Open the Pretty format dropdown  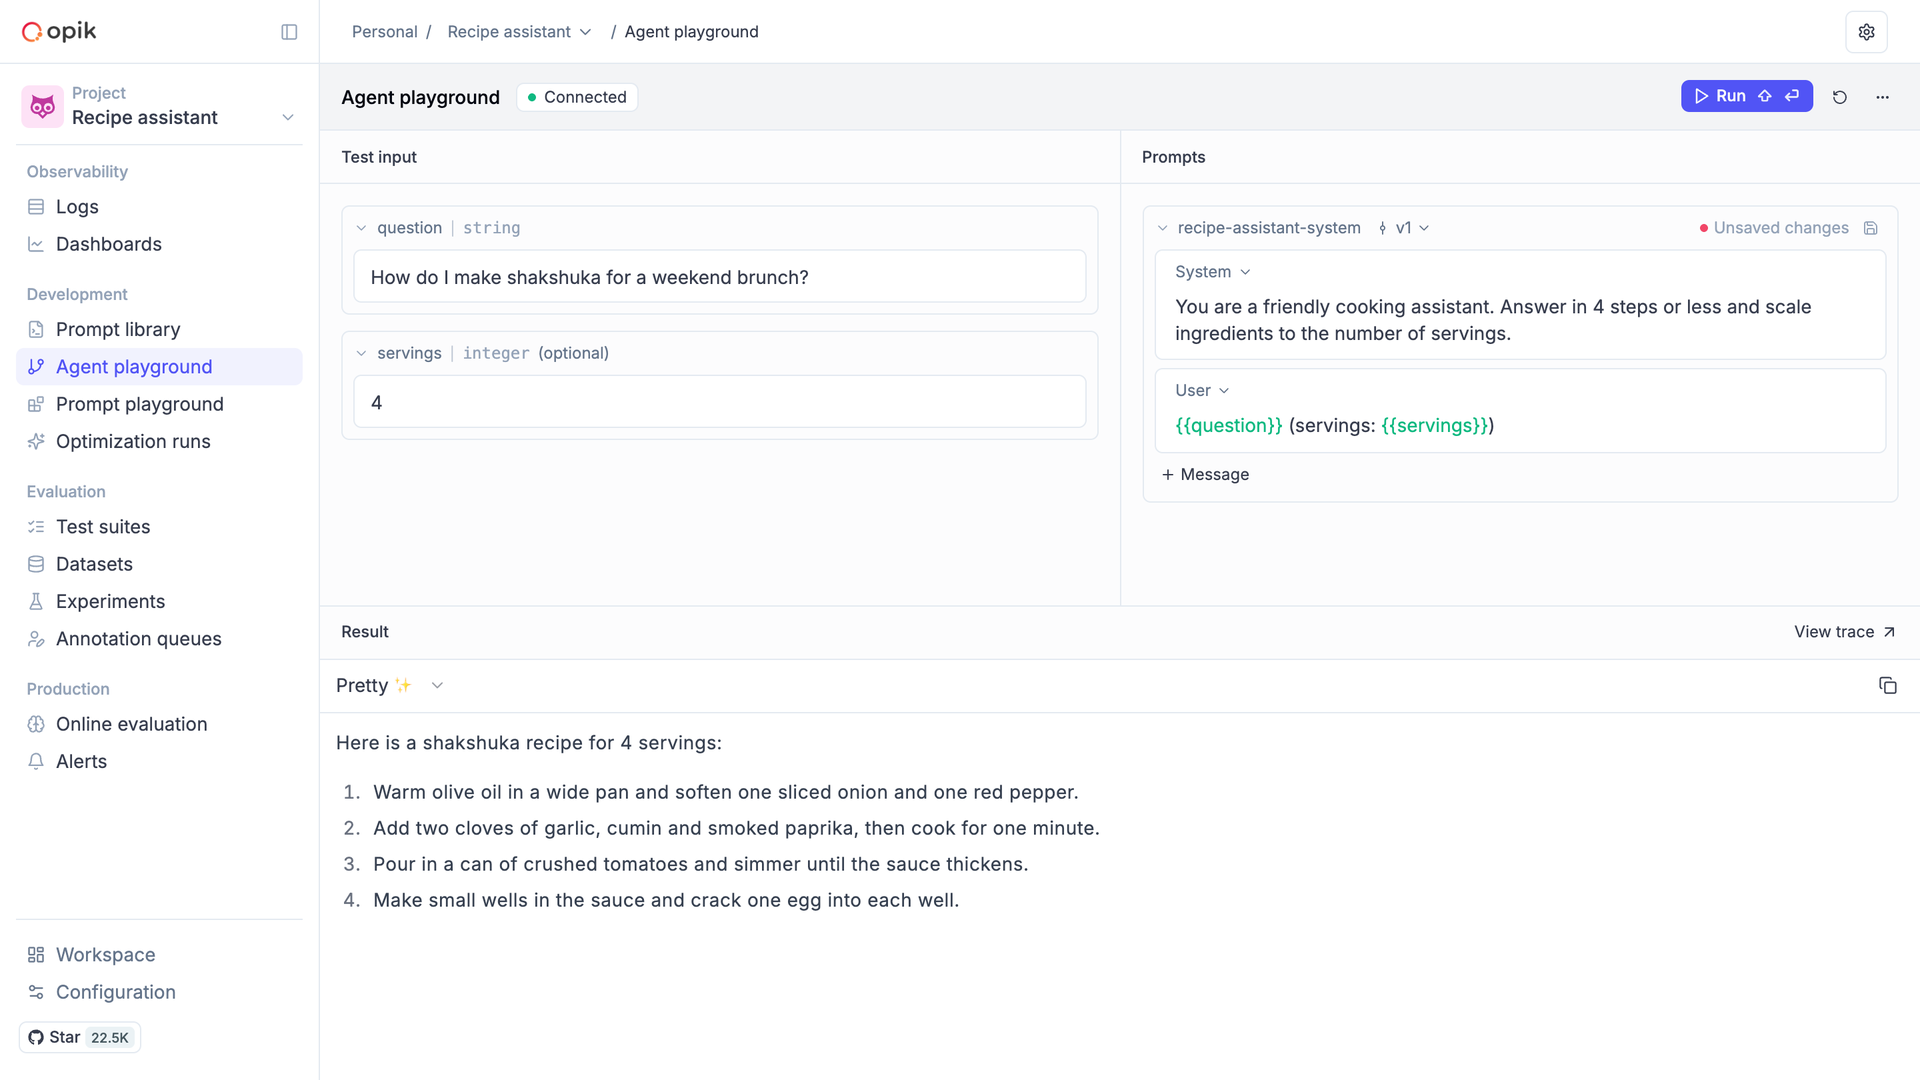pos(389,686)
